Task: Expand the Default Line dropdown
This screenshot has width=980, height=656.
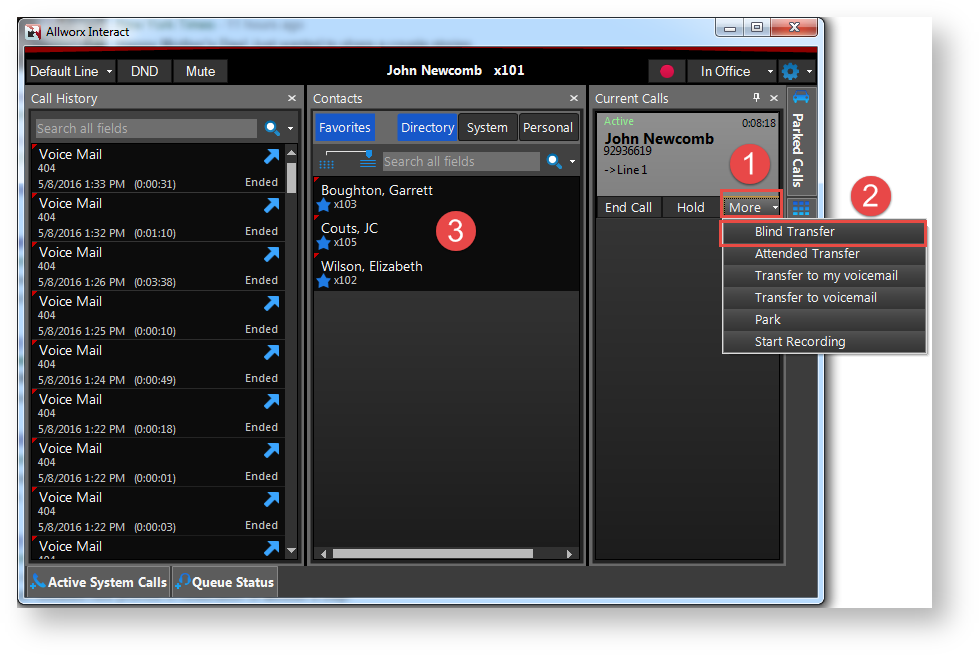Action: (x=70, y=71)
